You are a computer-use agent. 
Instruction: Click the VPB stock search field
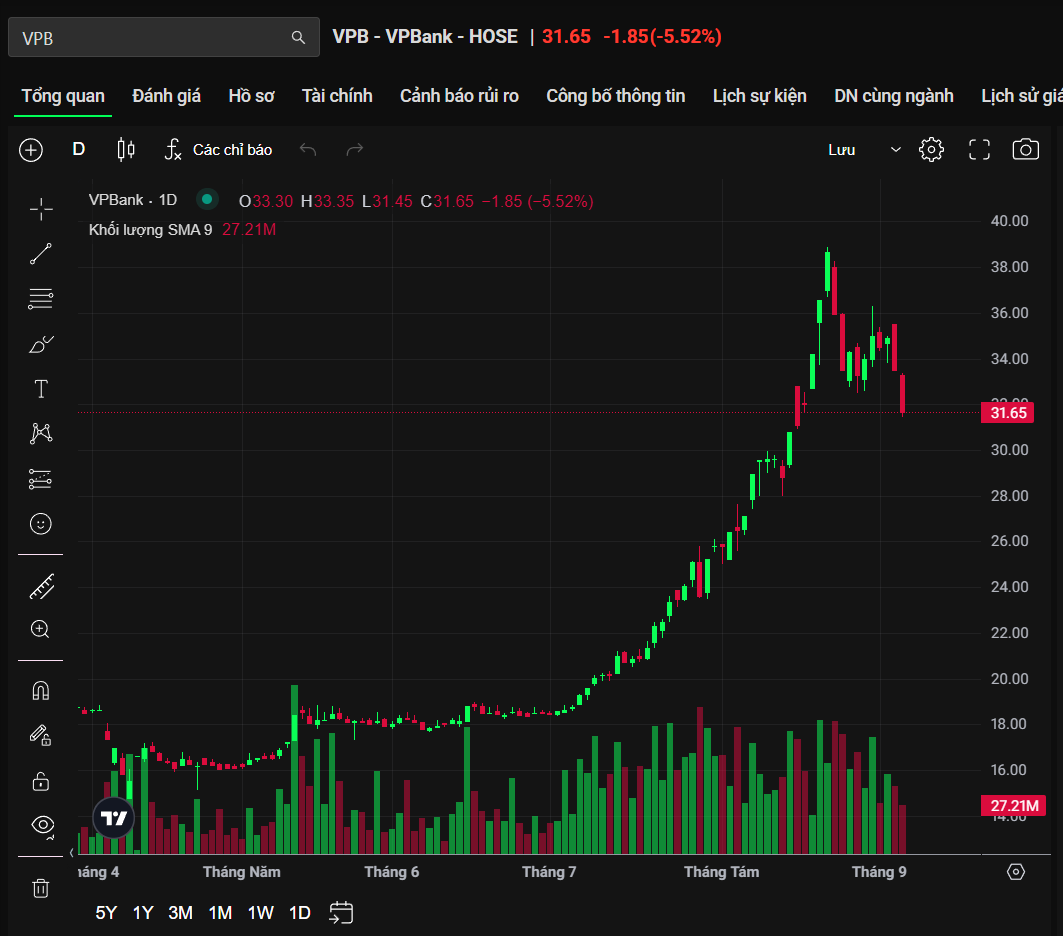pos(163,37)
